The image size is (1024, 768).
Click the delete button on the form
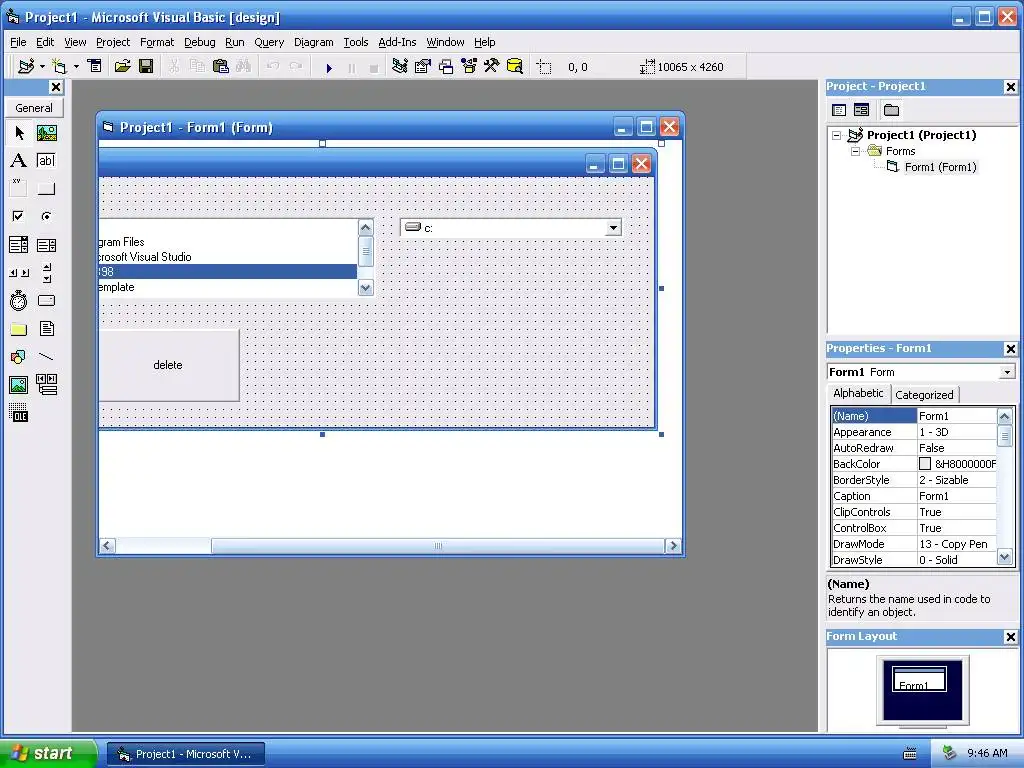click(x=168, y=365)
